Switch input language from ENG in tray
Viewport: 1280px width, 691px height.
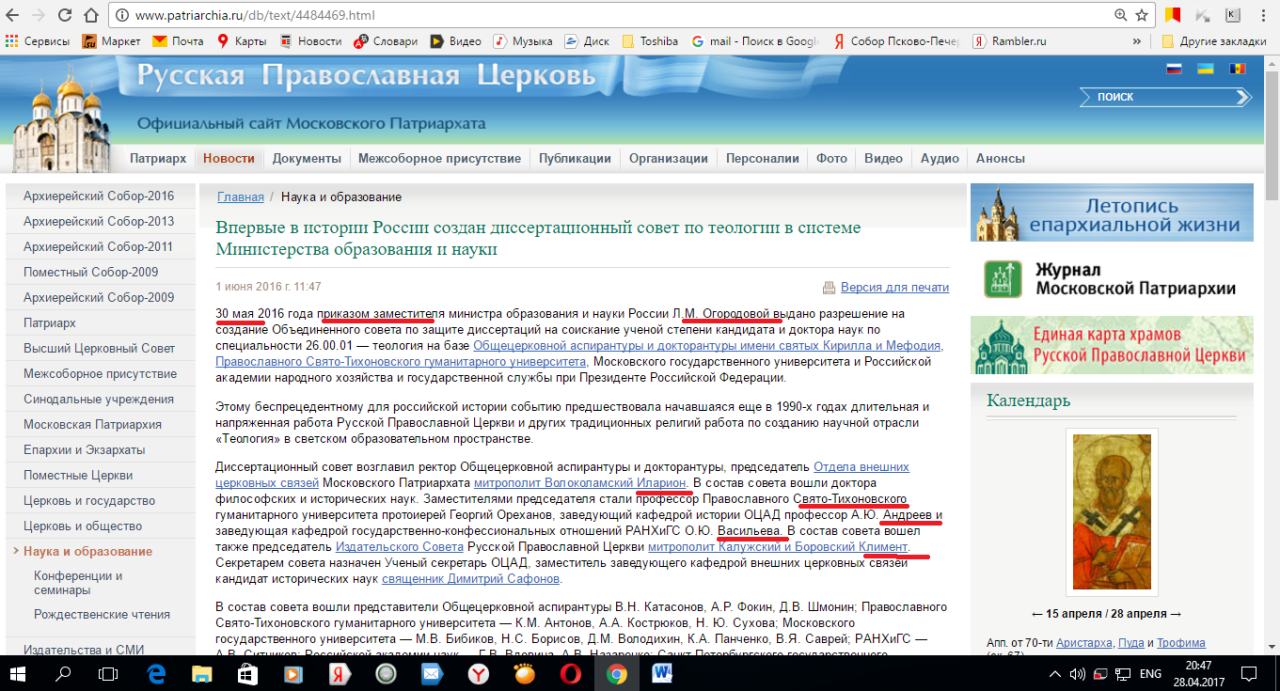(1150, 673)
